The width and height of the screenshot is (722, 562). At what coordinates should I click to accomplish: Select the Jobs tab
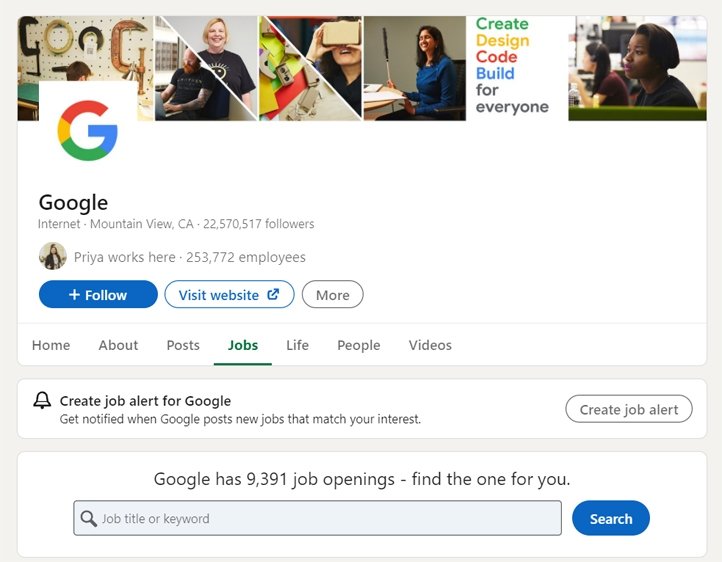(243, 345)
